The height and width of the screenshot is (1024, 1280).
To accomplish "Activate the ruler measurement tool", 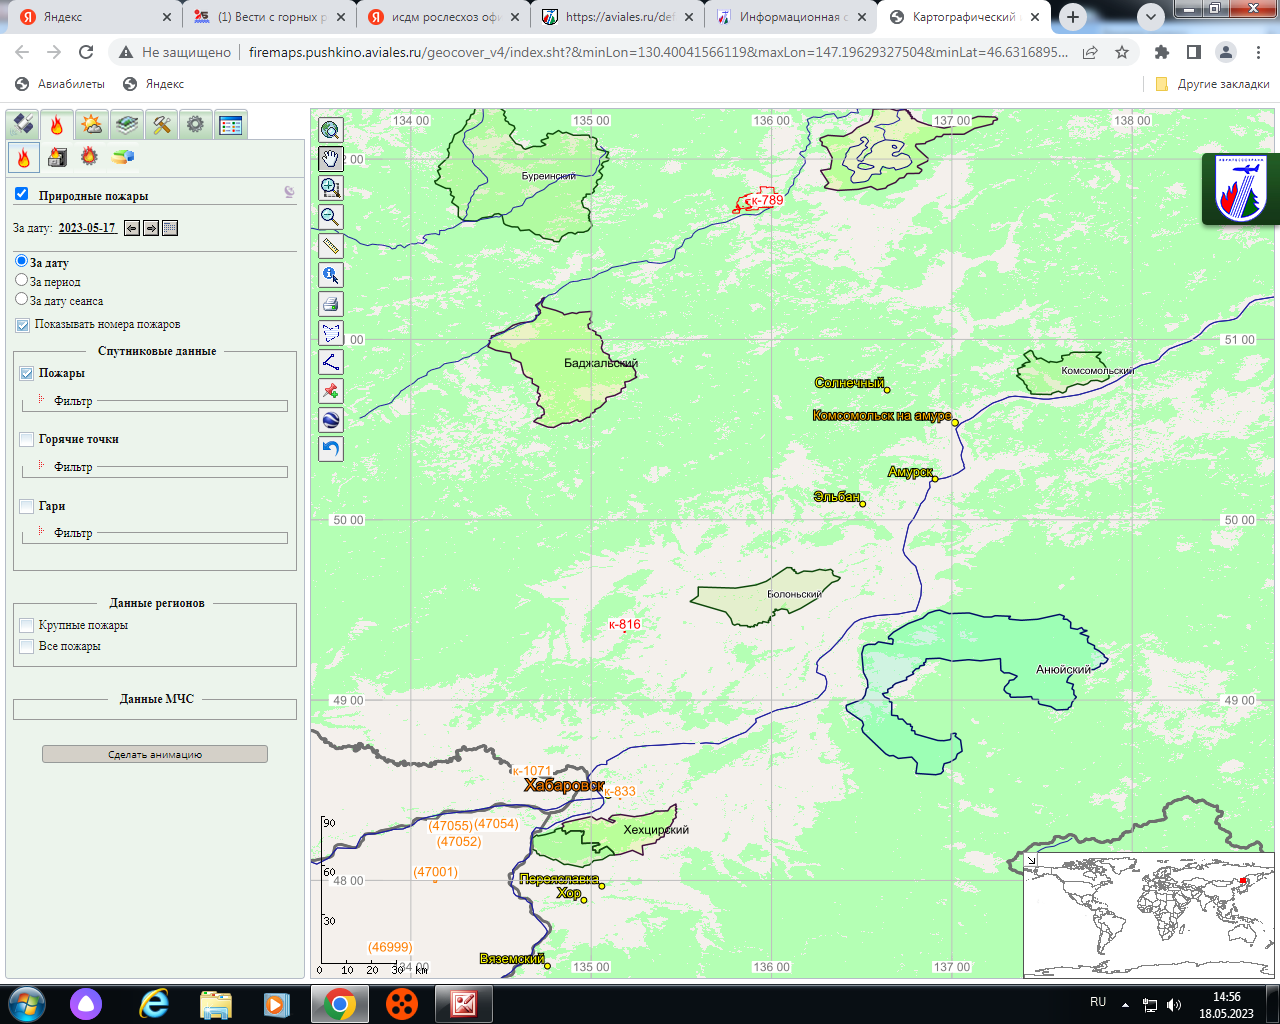I will pyautogui.click(x=331, y=246).
